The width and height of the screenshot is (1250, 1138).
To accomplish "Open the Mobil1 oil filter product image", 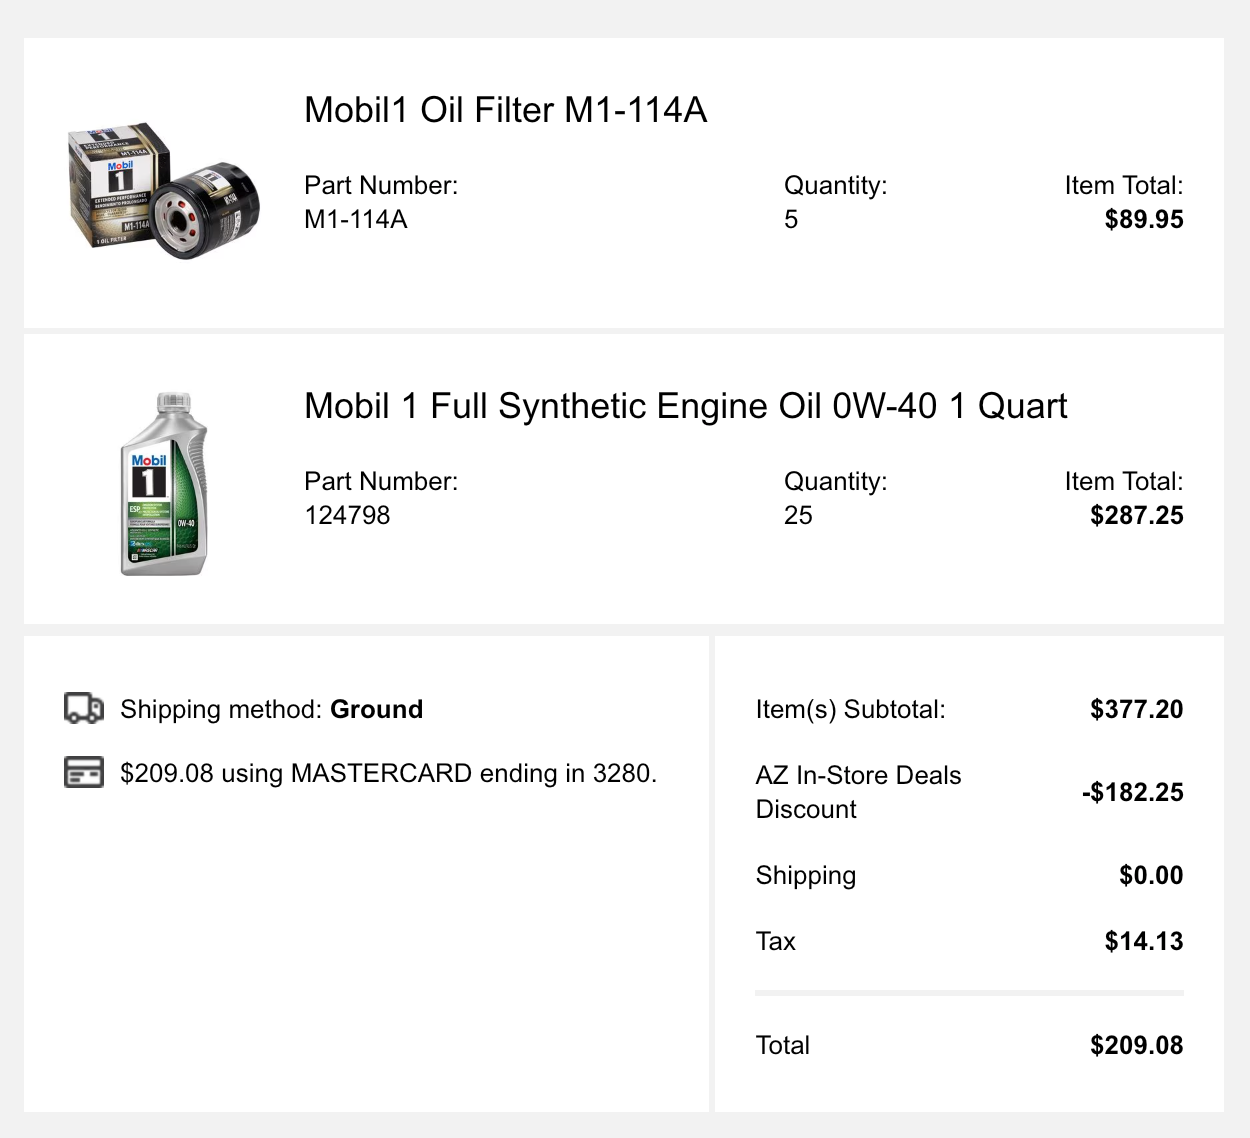I will [164, 193].
